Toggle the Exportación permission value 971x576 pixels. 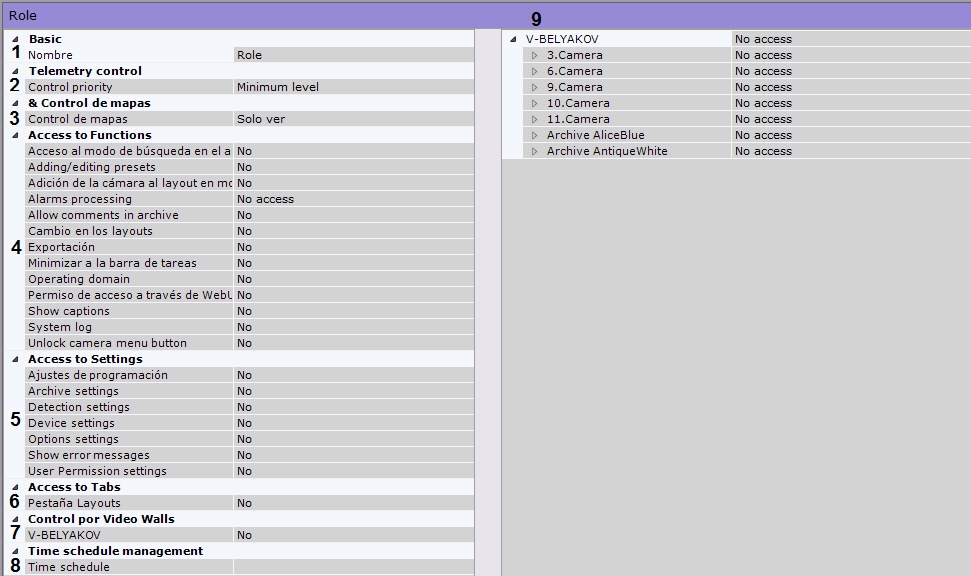pos(352,247)
